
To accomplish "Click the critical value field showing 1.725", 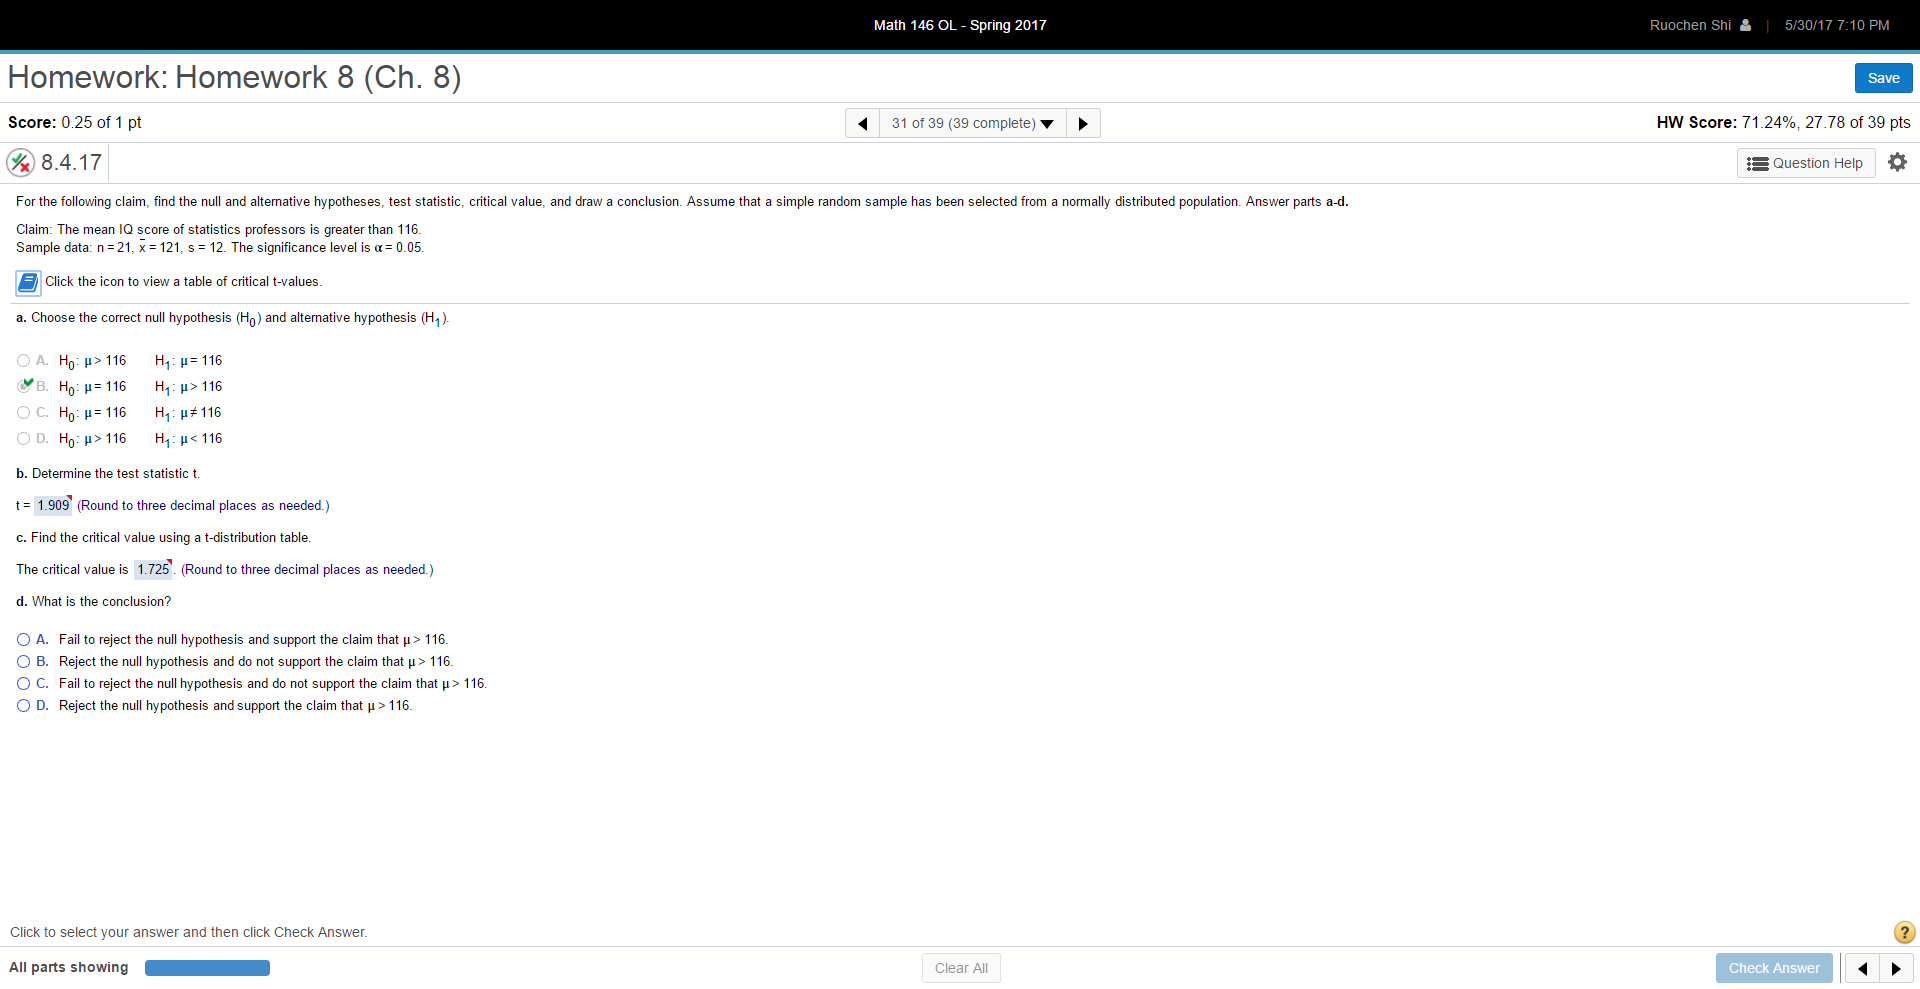I will 153,570.
